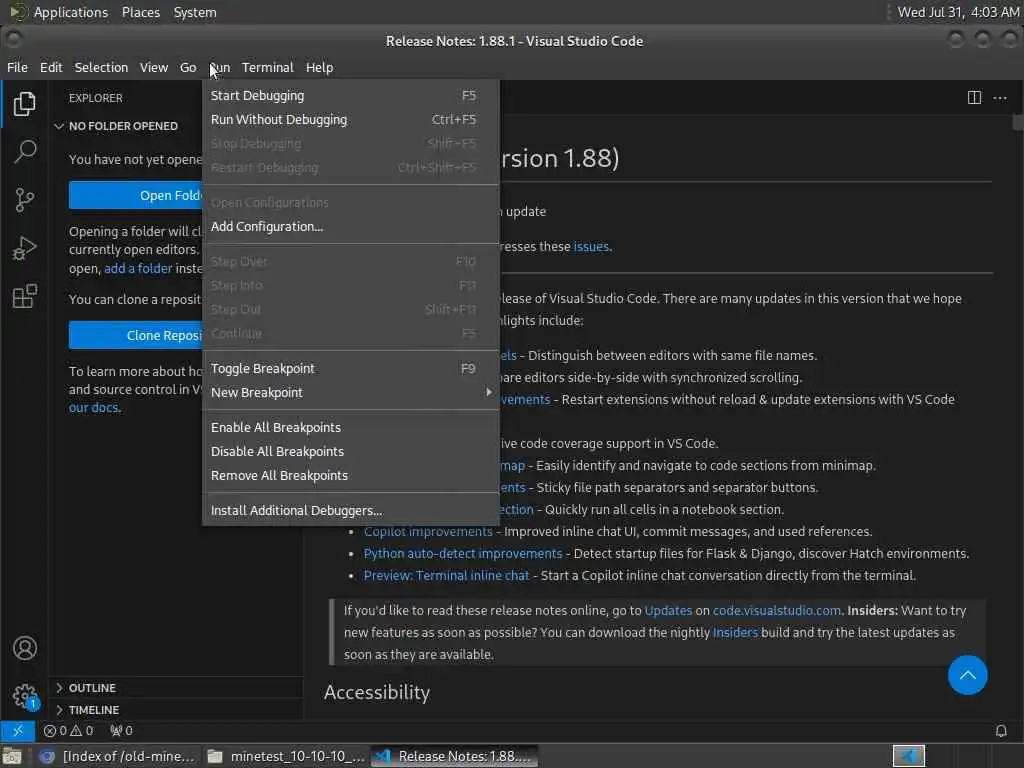Open the notifications bell in status bar
This screenshot has width=1024, height=768.
tap(1000, 731)
